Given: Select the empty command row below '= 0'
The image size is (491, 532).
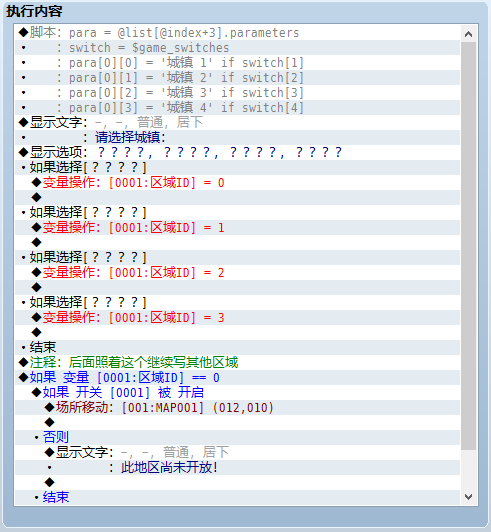Looking at the screenshot, I should coord(238,197).
